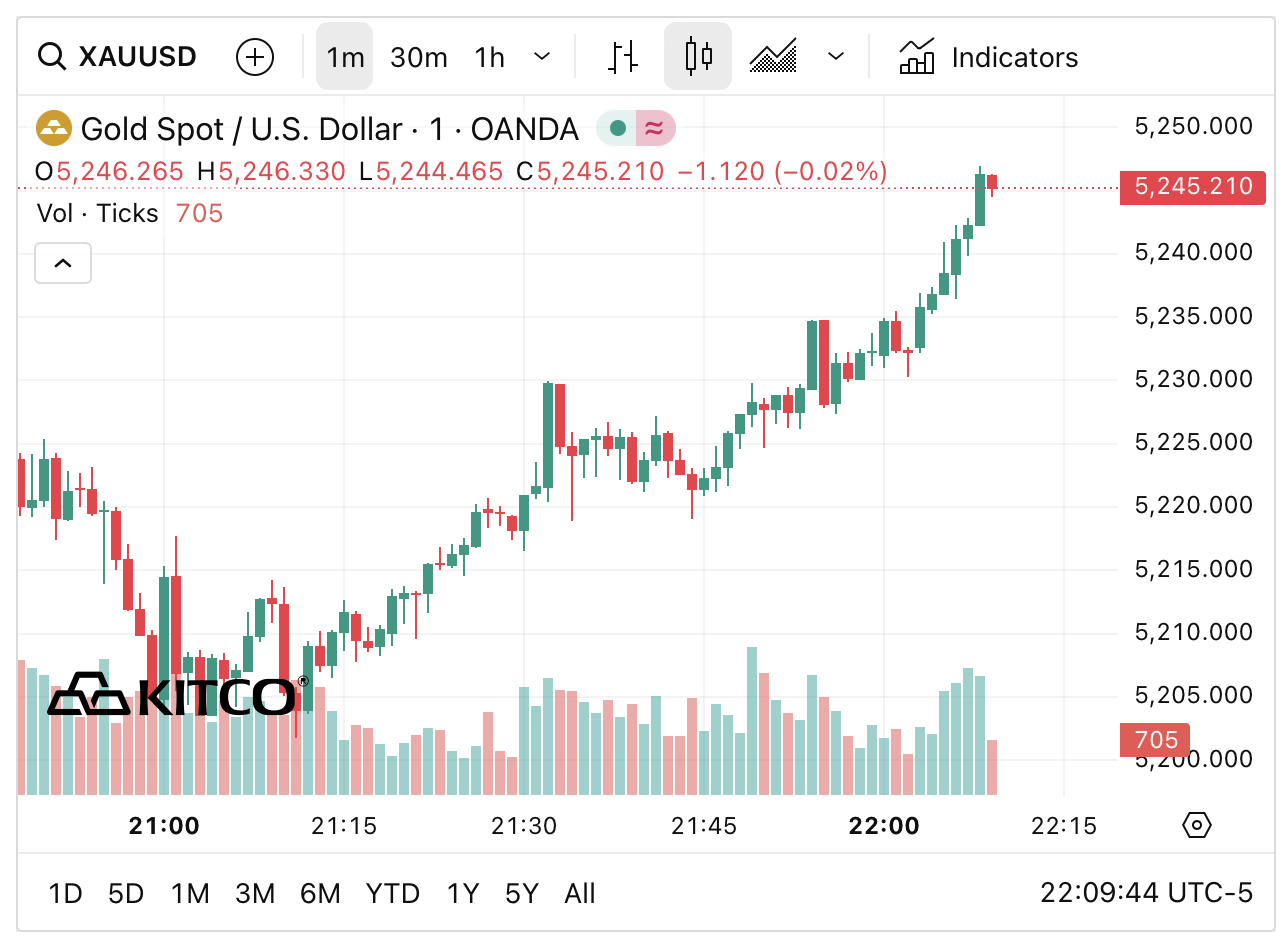Toggle the green market status dot
The image size is (1284, 942).
(x=618, y=128)
